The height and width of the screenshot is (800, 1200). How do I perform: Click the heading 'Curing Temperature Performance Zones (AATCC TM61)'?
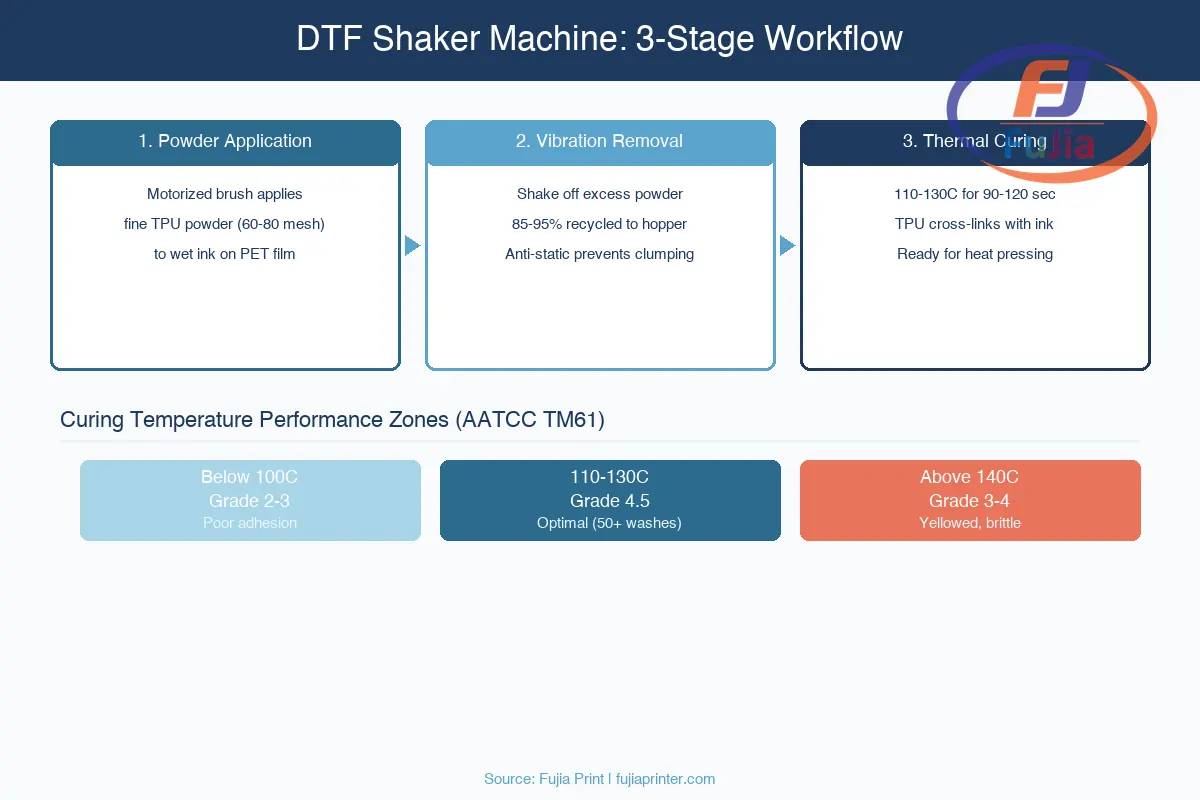click(x=332, y=420)
